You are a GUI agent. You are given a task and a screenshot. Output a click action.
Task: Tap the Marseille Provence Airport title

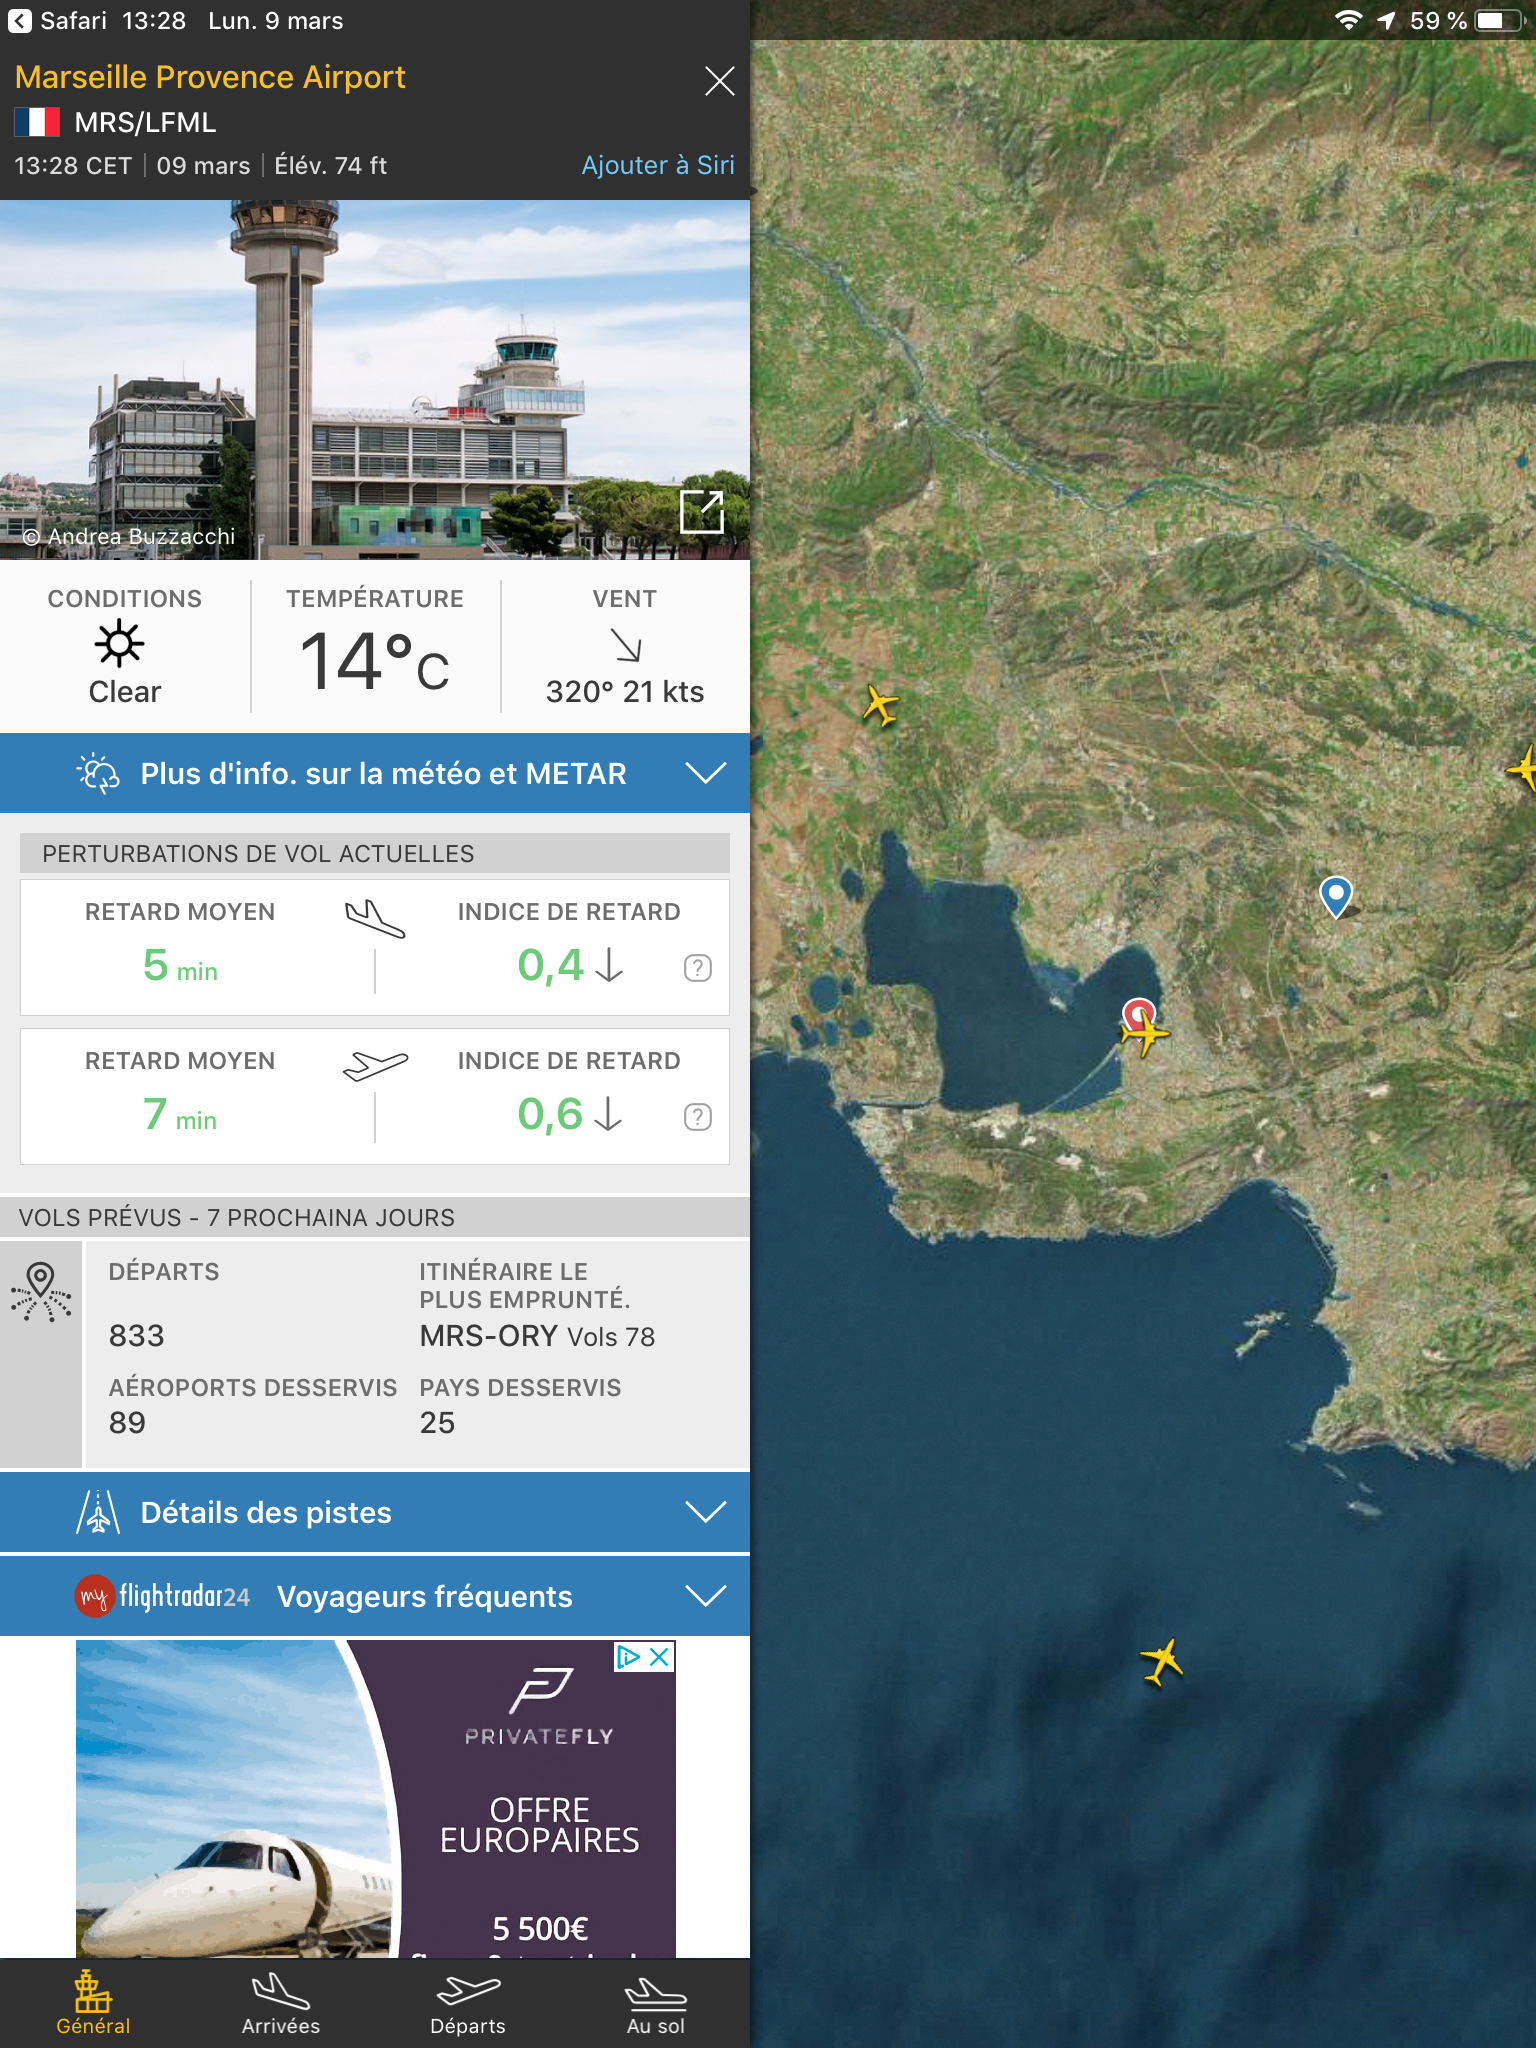point(210,77)
